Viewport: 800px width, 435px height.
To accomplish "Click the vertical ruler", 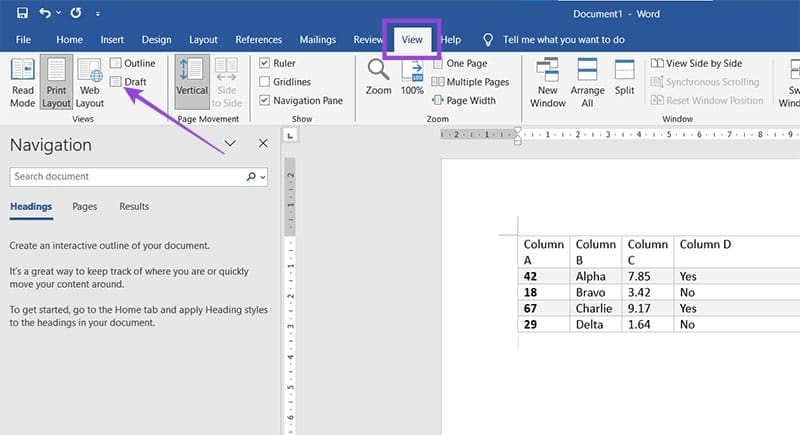I will point(290,296).
